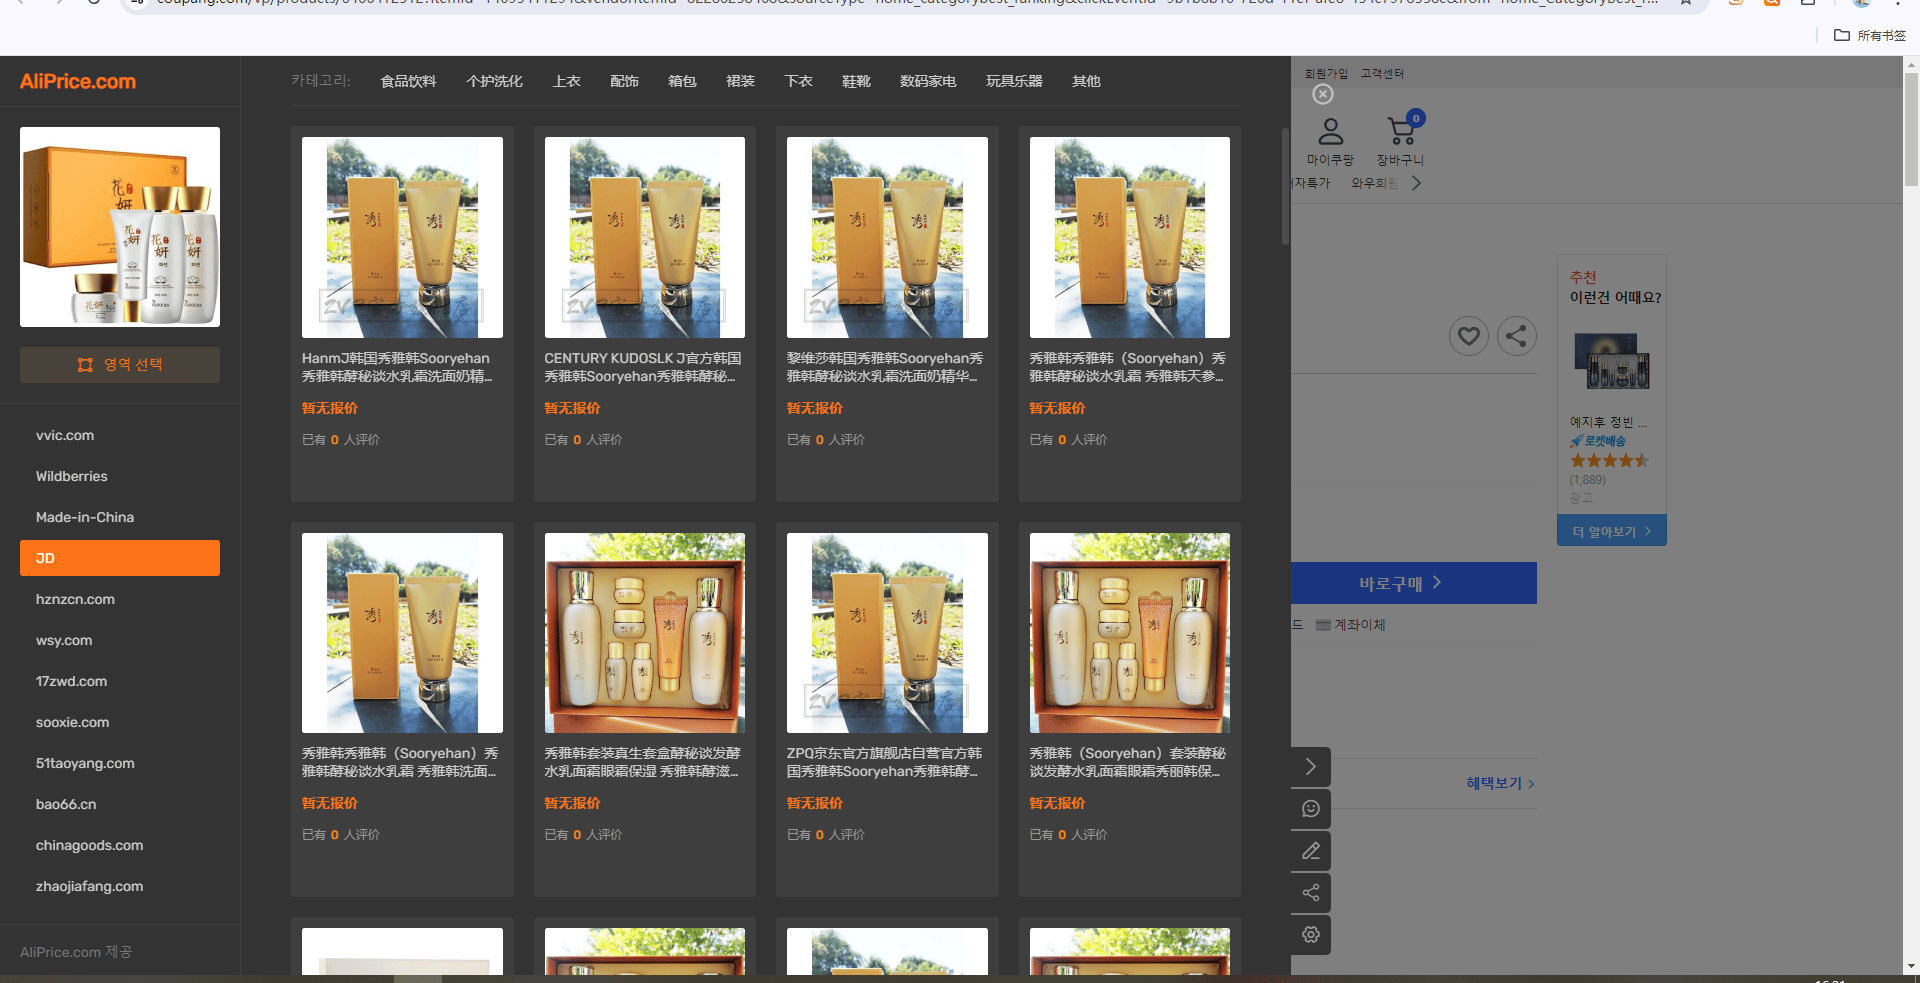Open the 더 알아보기 arrow button

pos(1612,531)
